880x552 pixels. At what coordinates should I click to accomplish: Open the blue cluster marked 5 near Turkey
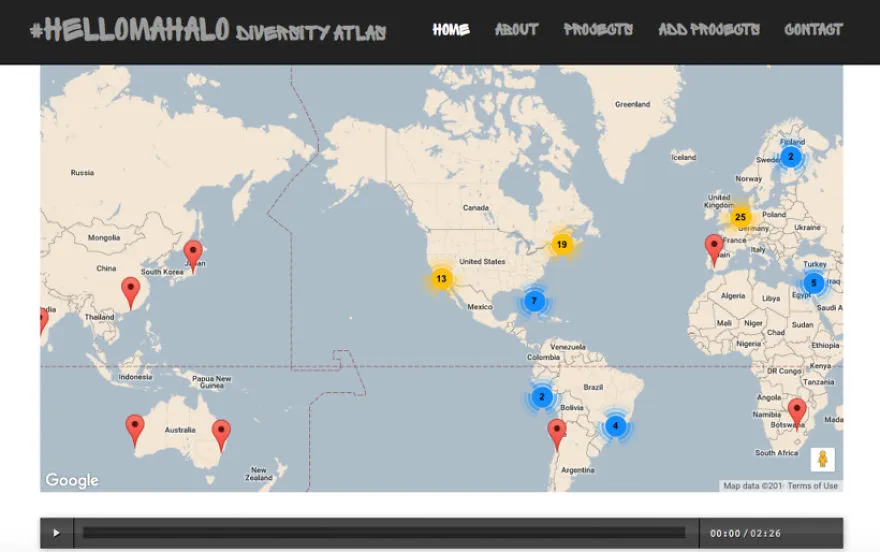[x=814, y=283]
